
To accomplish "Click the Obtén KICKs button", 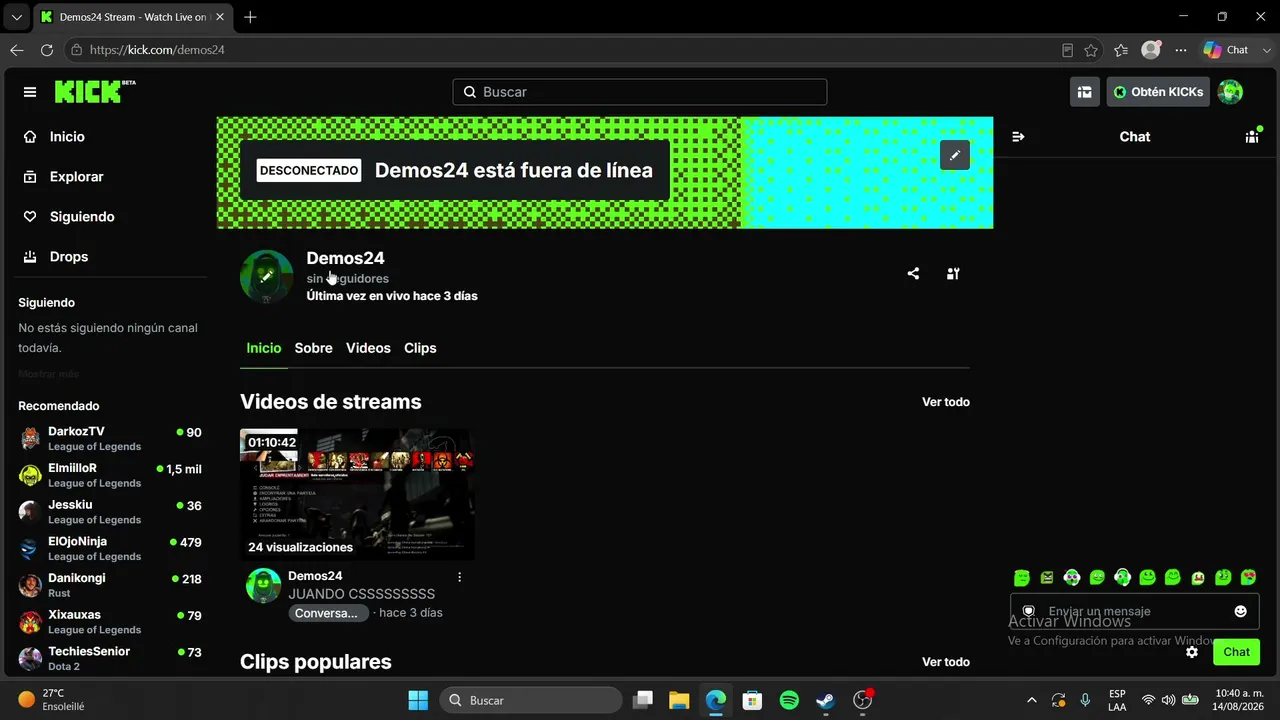I will pos(1158,92).
